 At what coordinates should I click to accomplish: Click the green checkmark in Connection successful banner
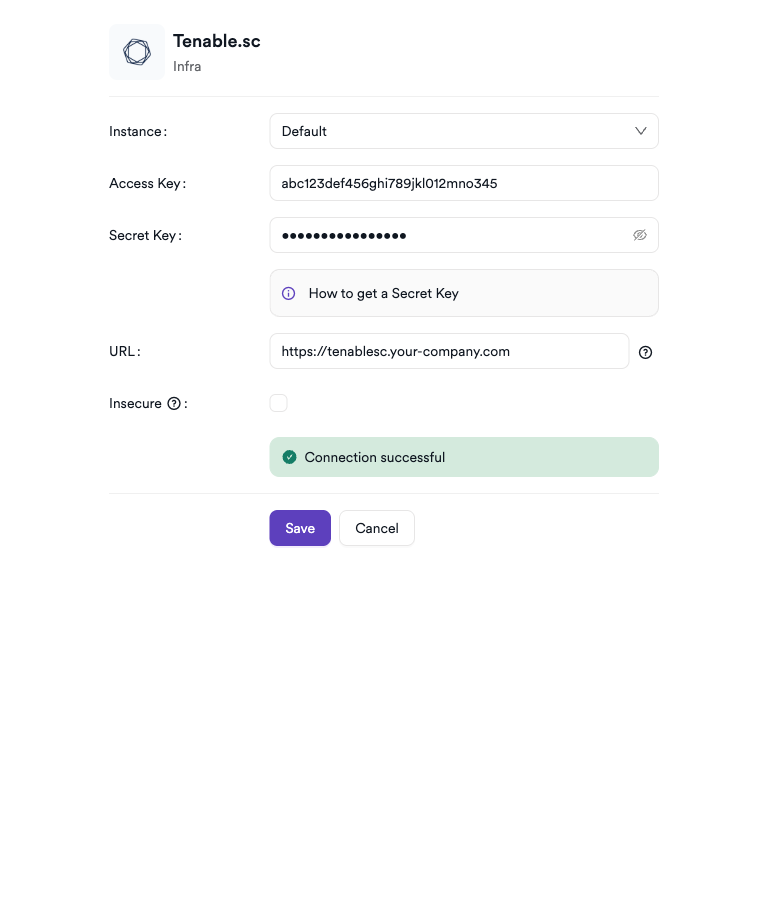click(289, 456)
